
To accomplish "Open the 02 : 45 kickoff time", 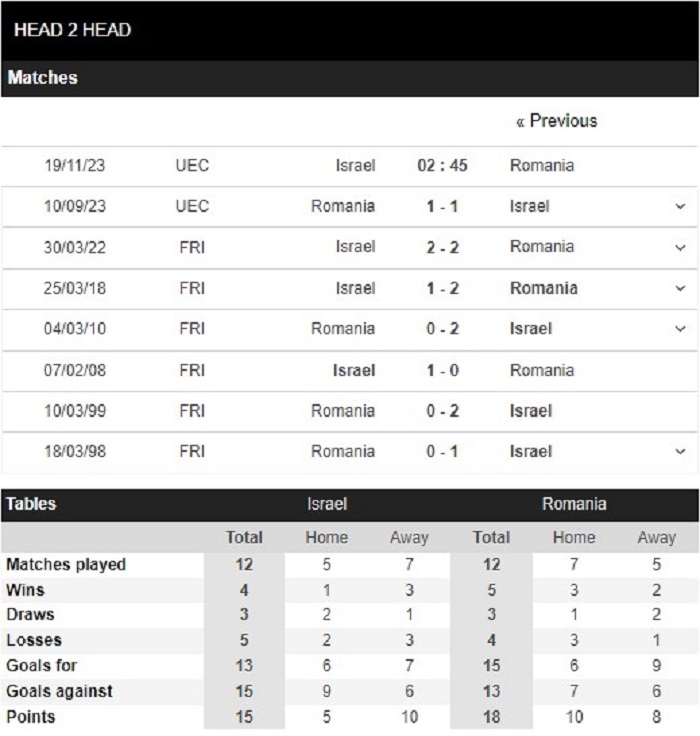I will click(442, 165).
